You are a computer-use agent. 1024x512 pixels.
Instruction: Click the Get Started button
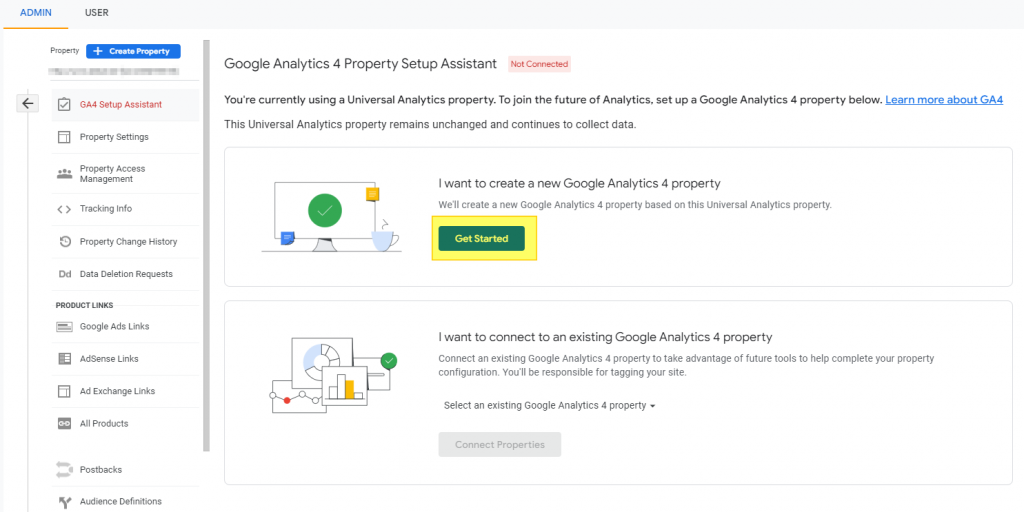coord(481,238)
